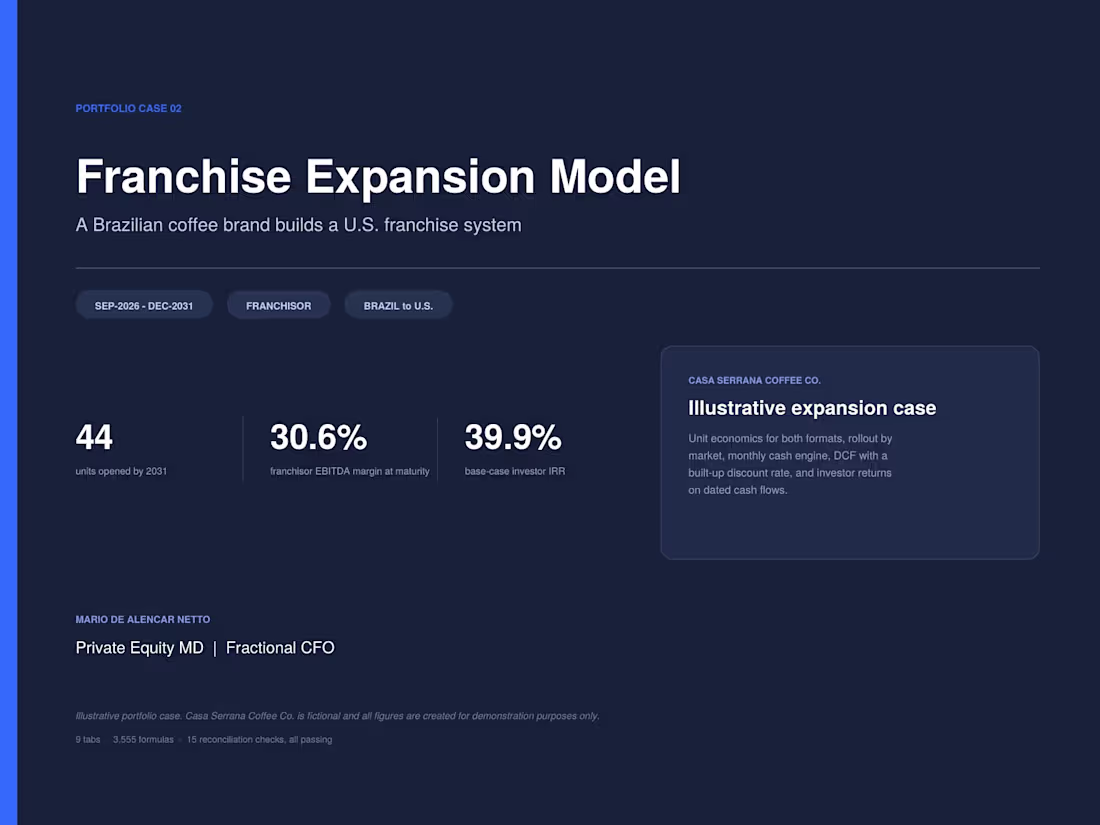Screen dimensions: 1100x825
Task: Click the 3,555 formulas footer text
Action: tap(143, 739)
